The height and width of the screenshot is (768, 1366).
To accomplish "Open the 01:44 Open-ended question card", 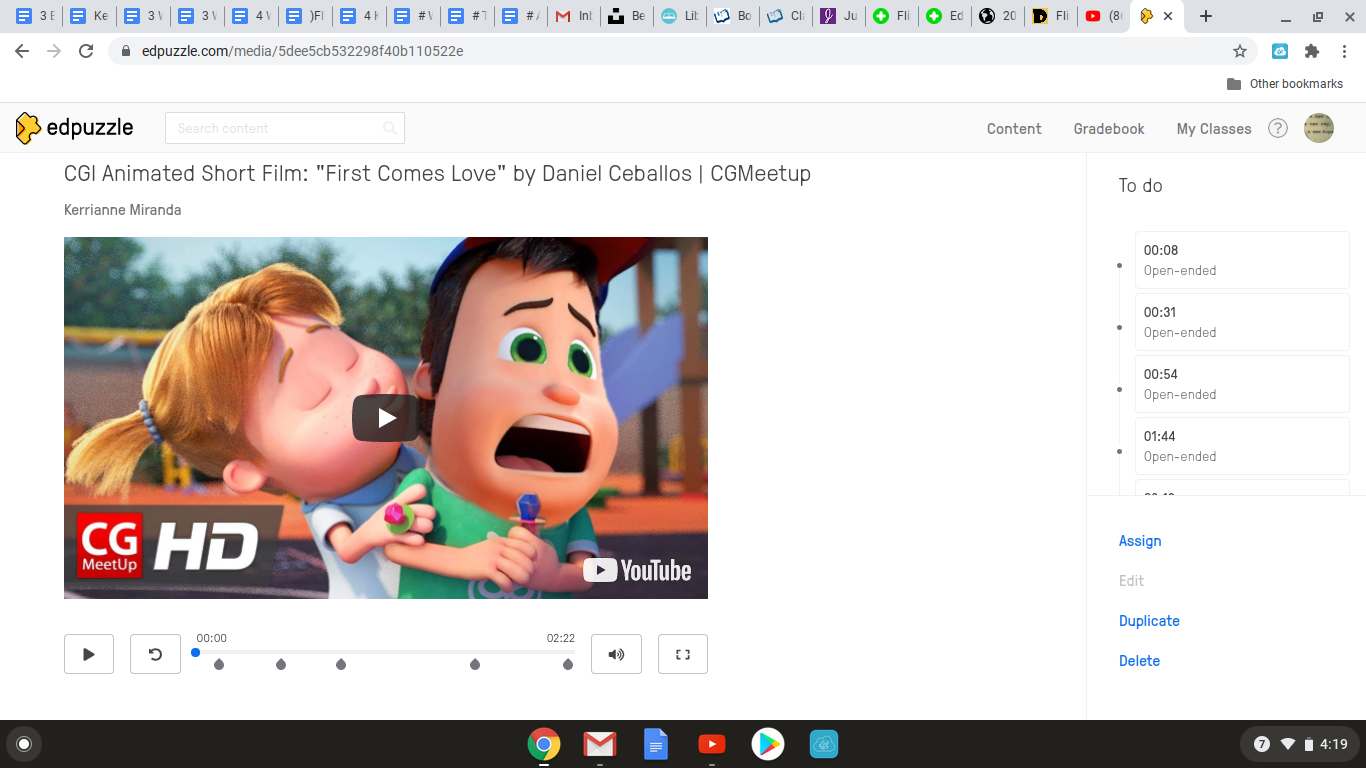I will pos(1242,446).
